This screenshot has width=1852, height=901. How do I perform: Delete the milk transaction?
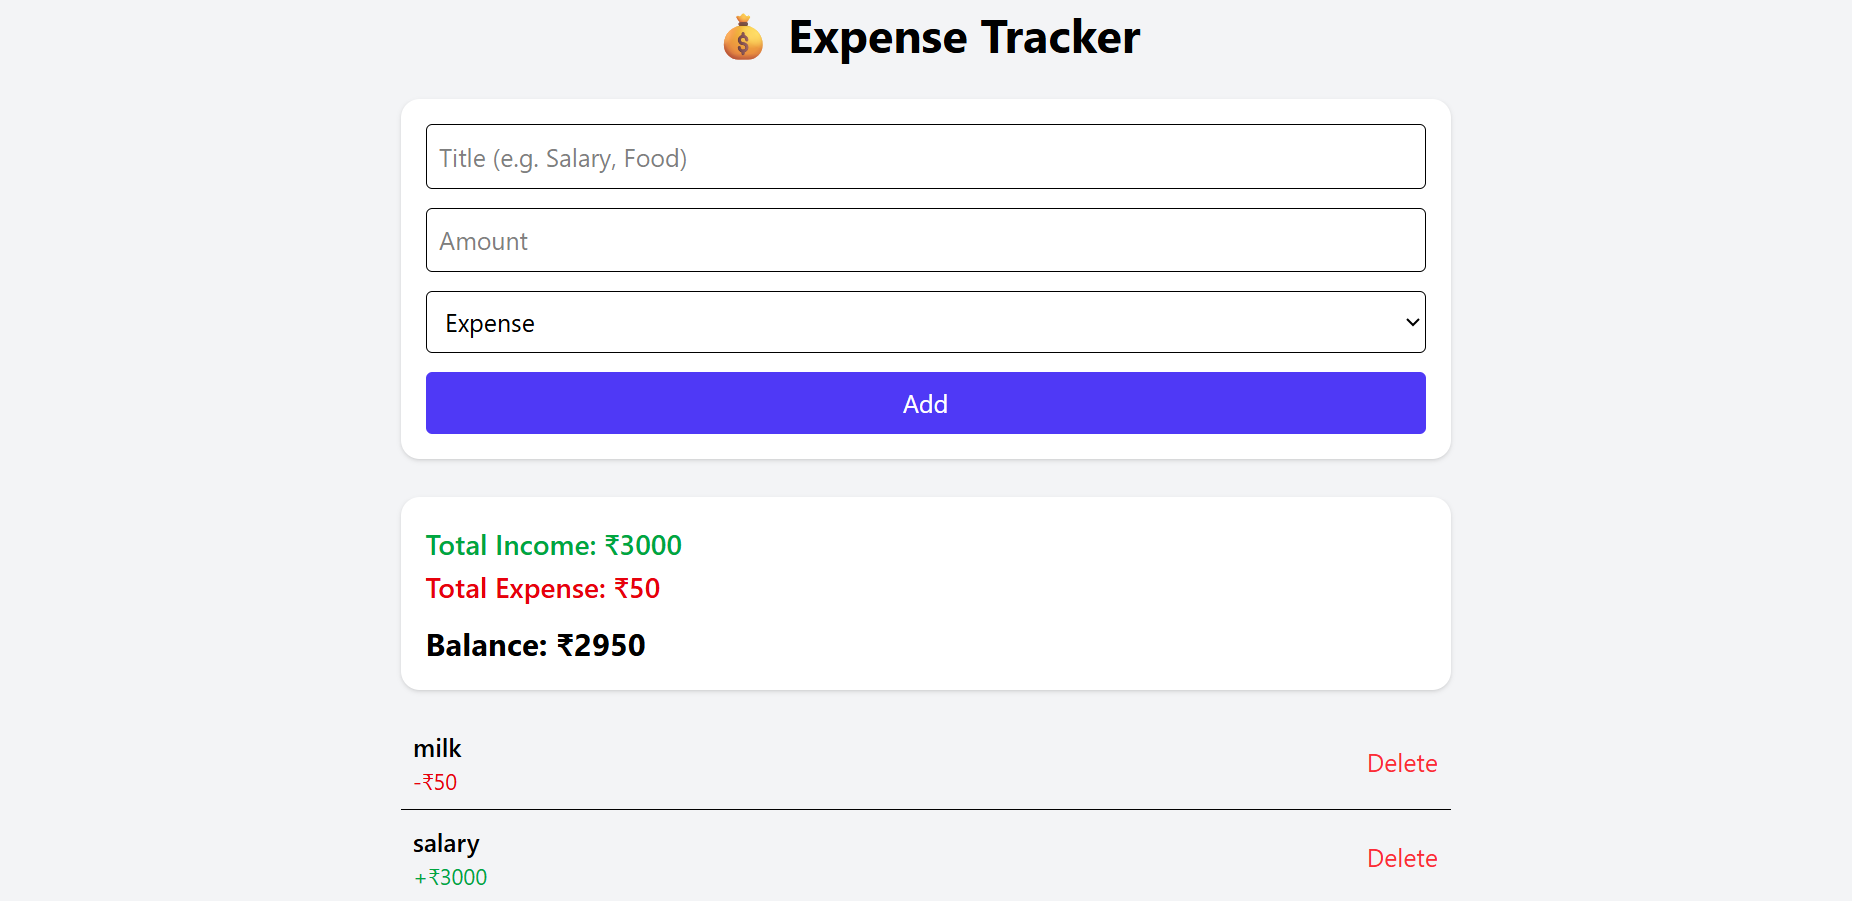pyautogui.click(x=1401, y=763)
